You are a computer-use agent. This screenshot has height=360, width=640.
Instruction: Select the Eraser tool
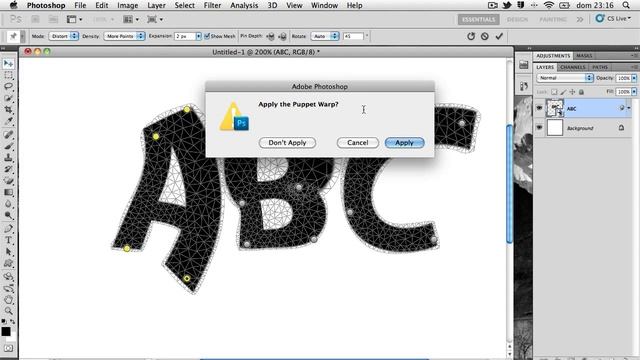pyautogui.click(x=8, y=180)
